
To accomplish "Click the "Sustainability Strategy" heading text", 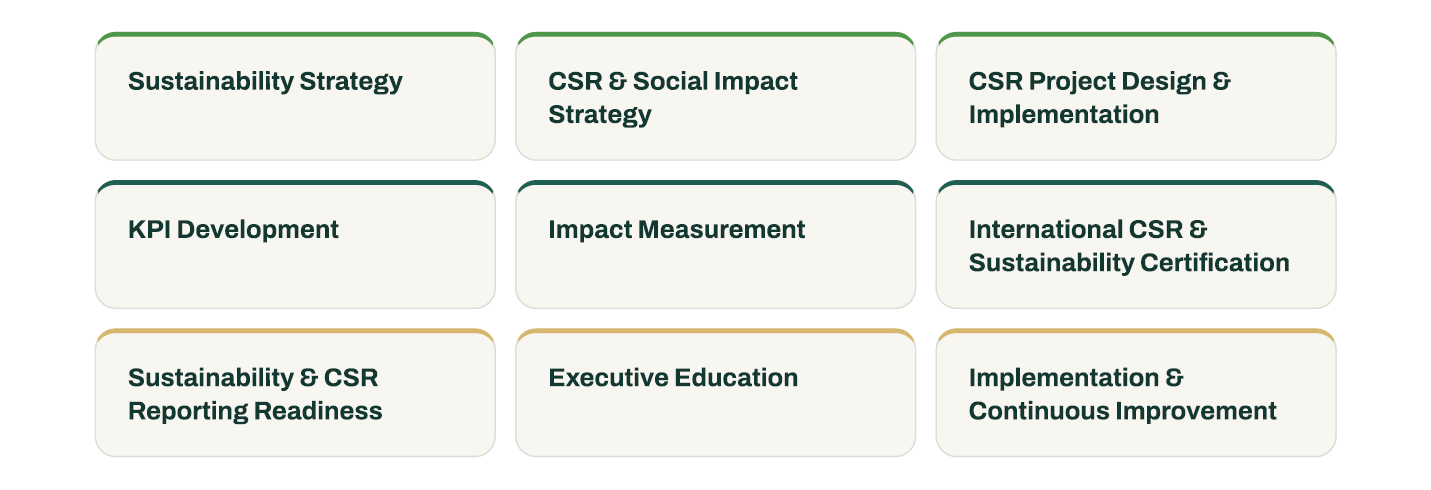I will click(265, 82).
